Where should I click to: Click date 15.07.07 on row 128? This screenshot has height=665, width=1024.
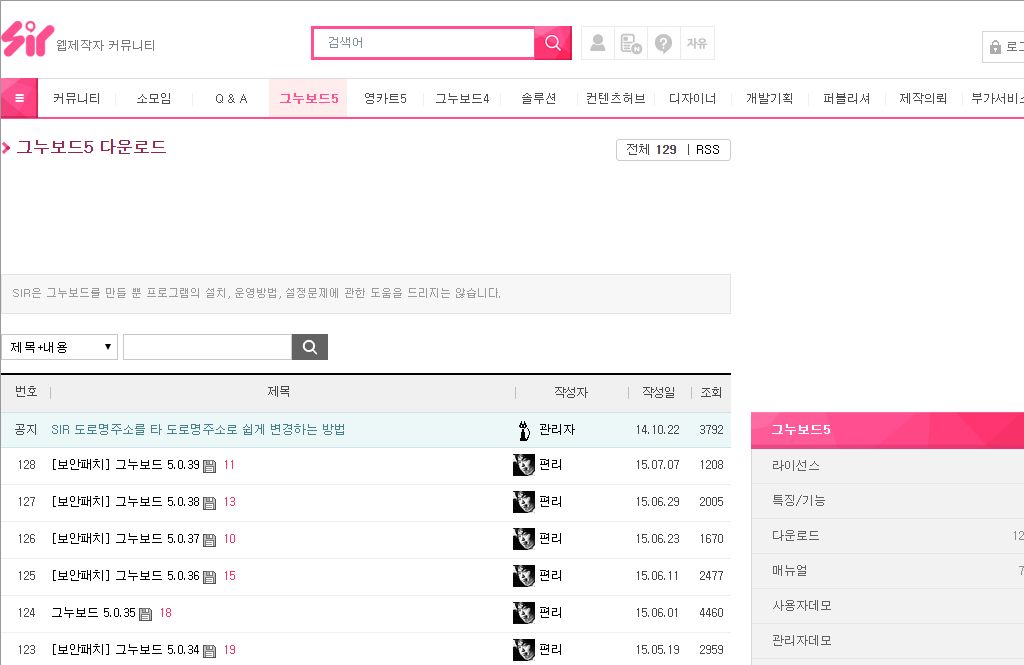tap(658, 464)
